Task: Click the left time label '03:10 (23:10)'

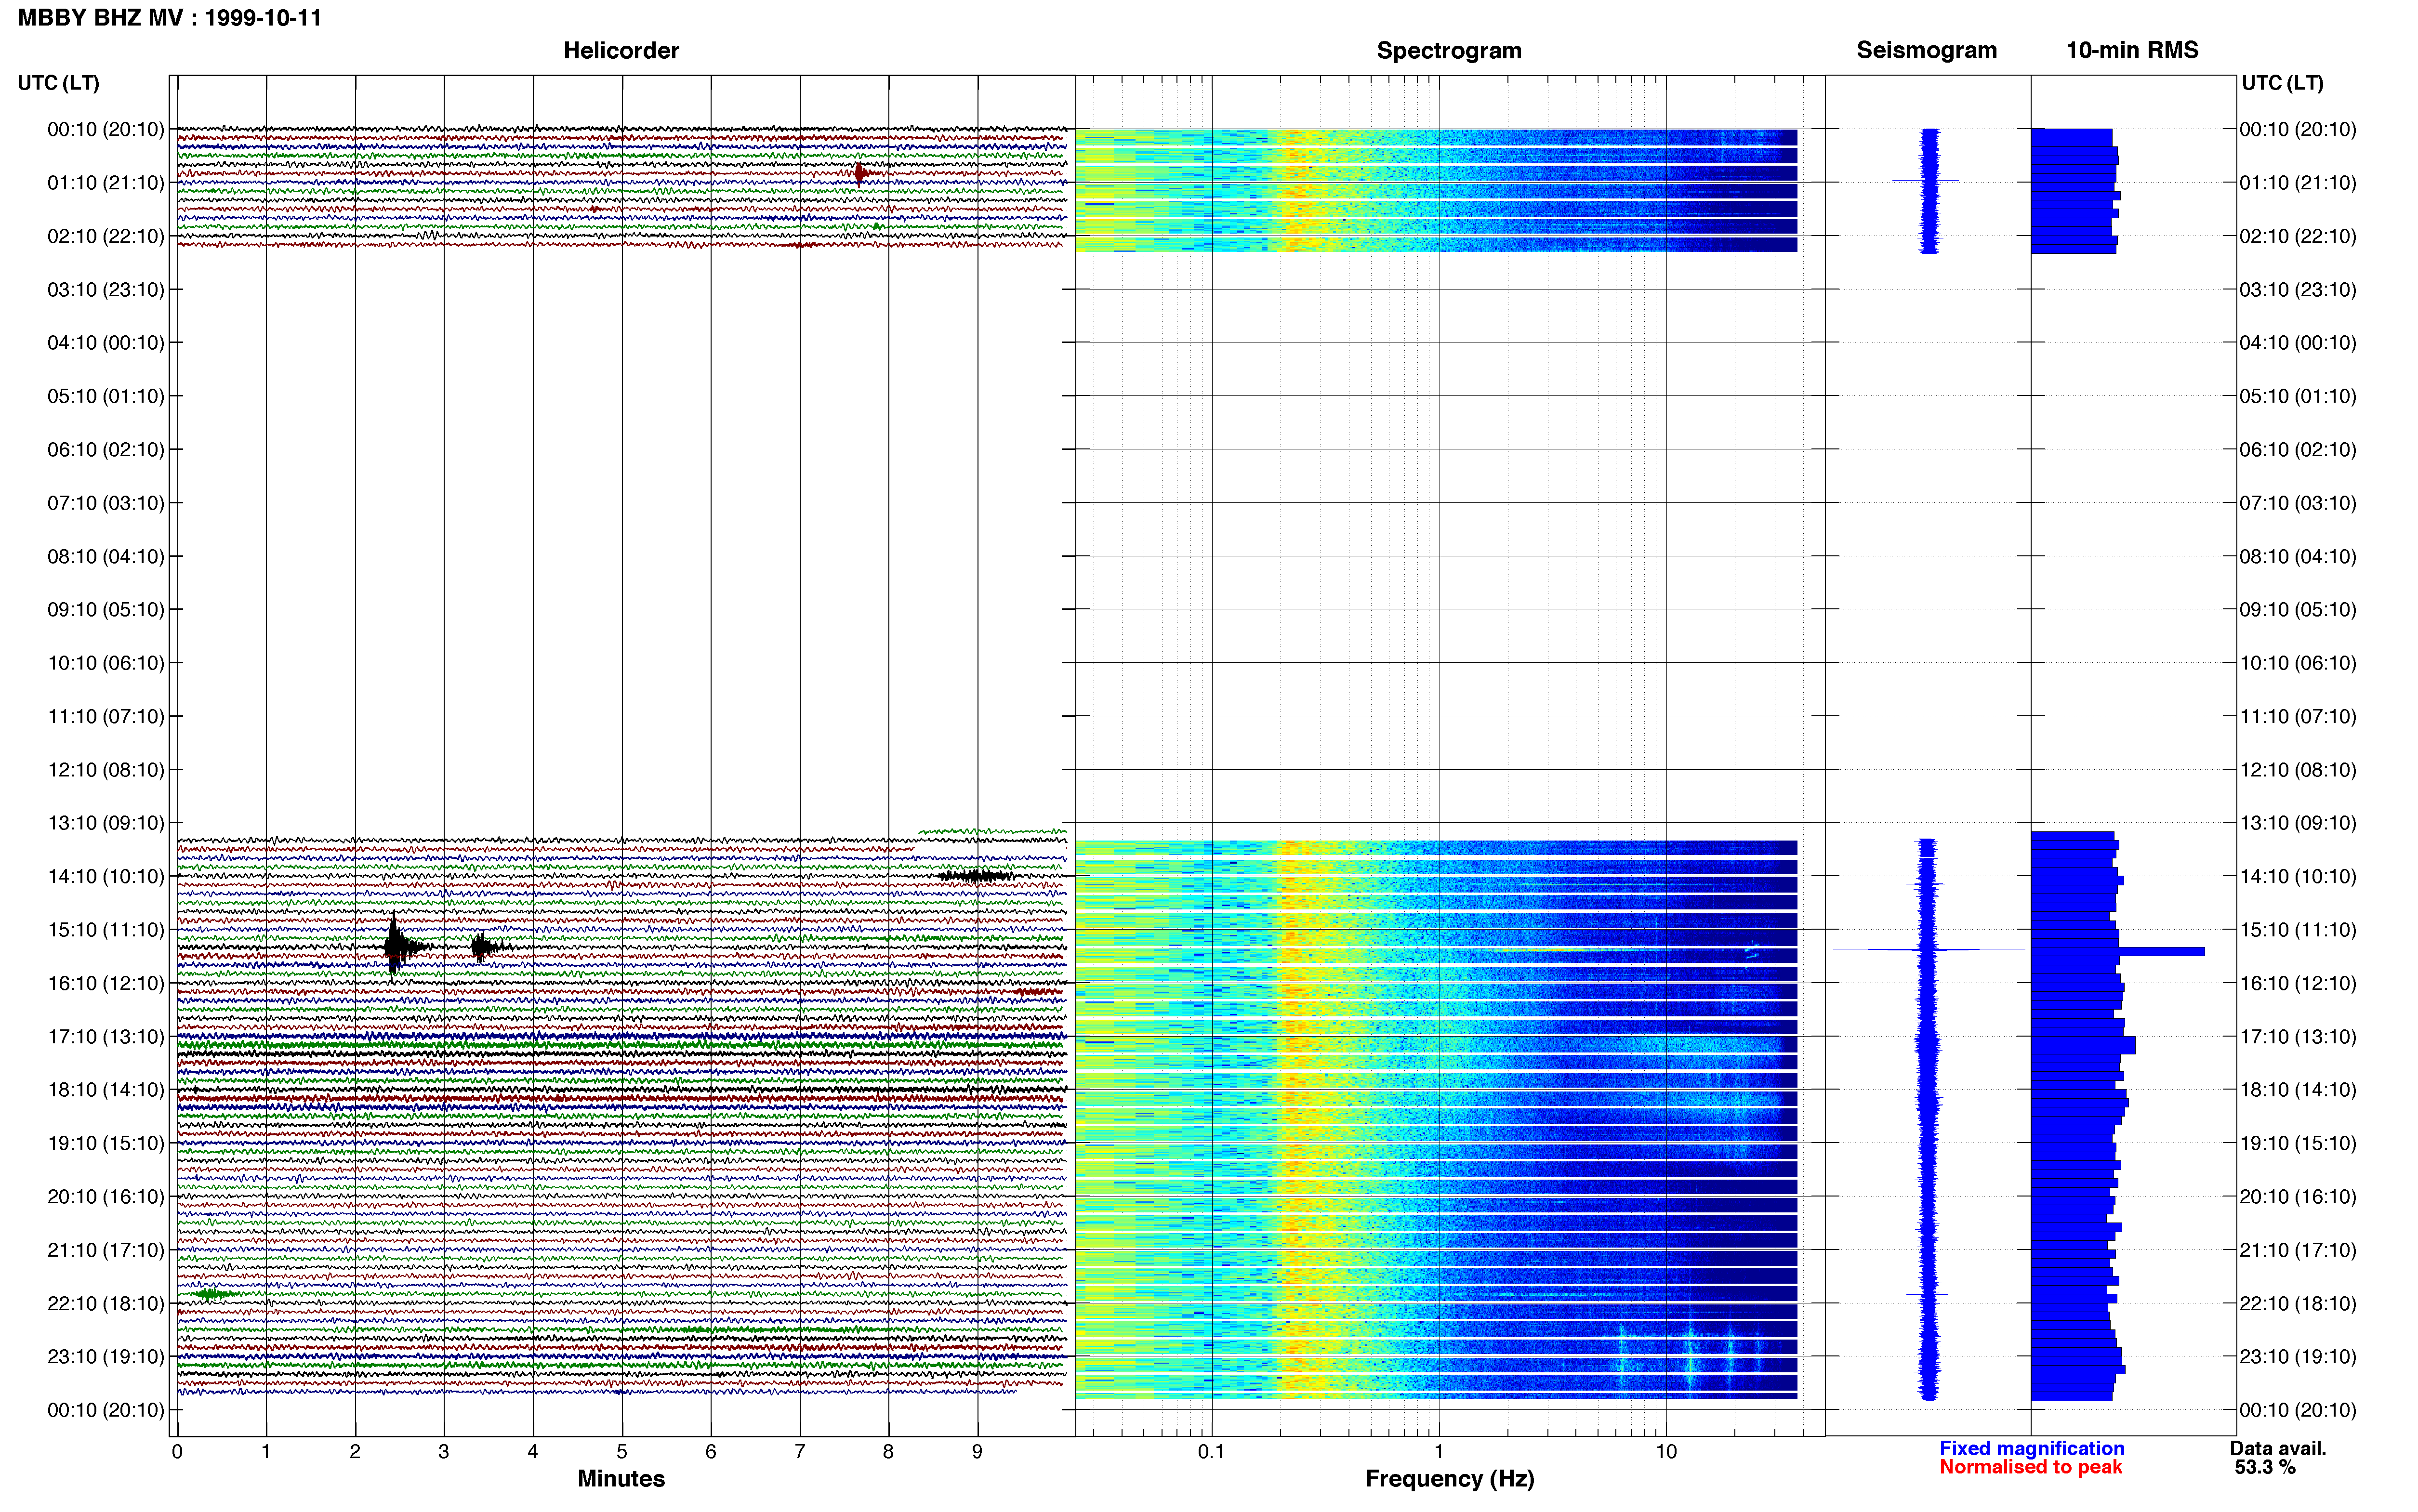Action: coord(106,290)
